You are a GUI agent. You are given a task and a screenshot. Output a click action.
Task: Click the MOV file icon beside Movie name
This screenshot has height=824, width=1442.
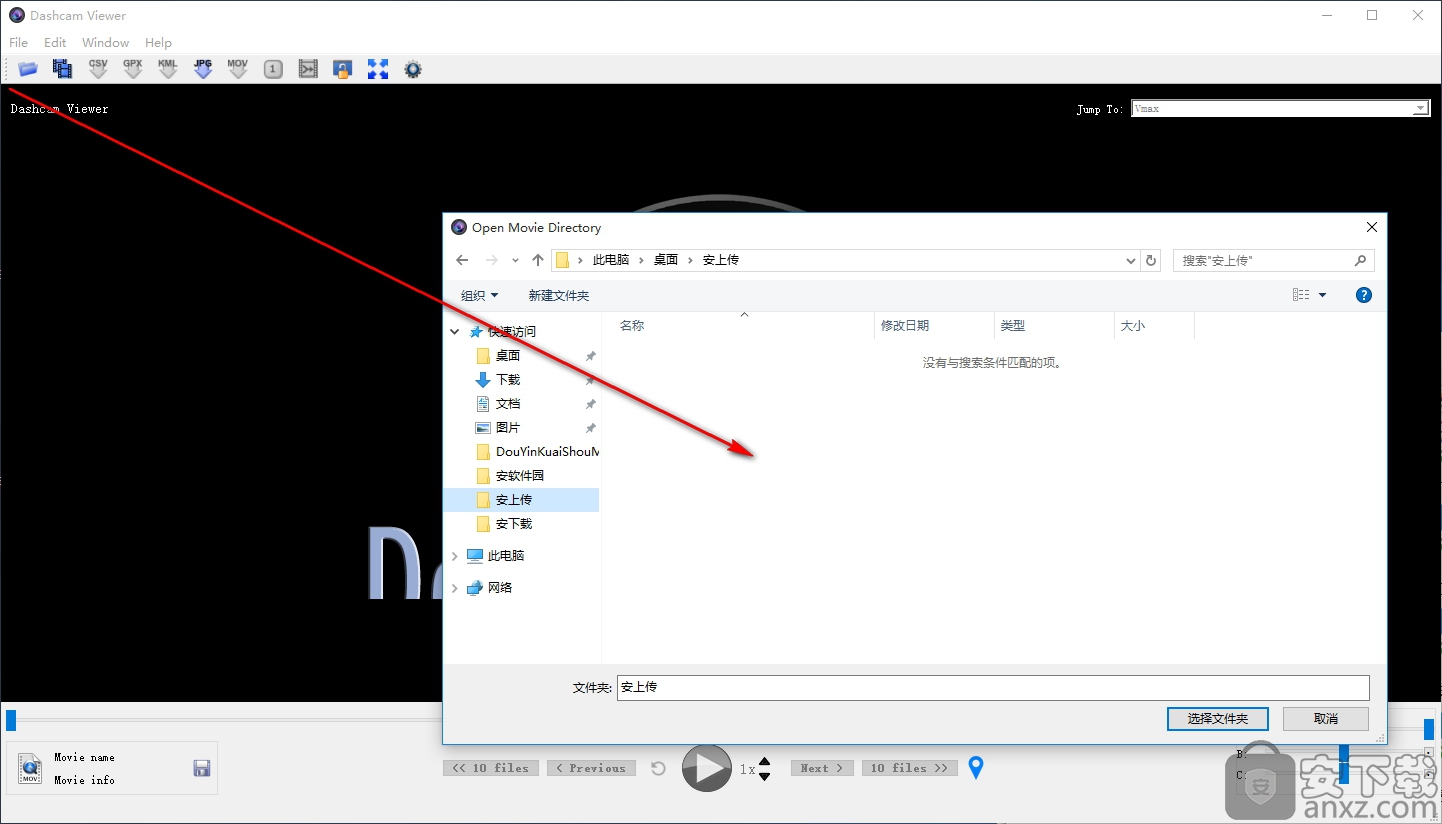tap(30, 768)
